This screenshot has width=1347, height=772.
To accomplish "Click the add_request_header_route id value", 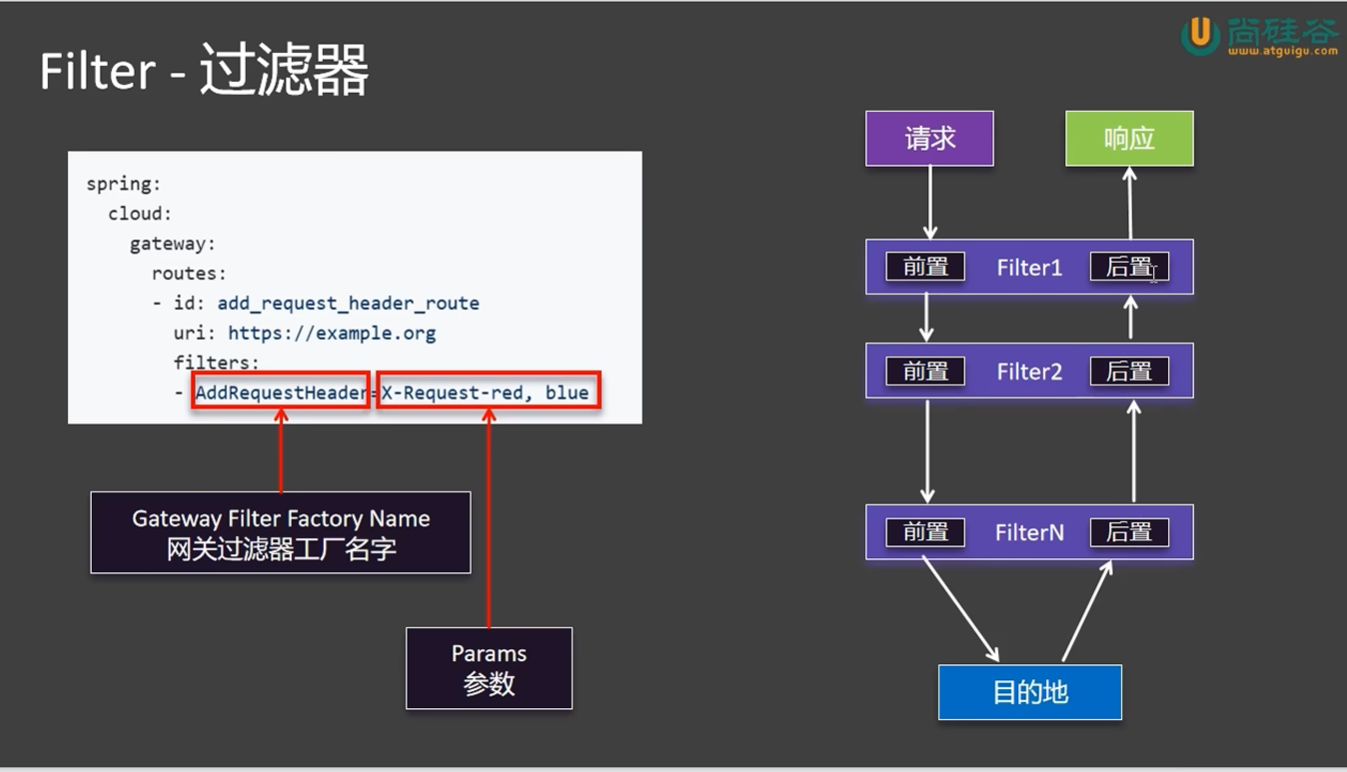I will click(x=348, y=303).
